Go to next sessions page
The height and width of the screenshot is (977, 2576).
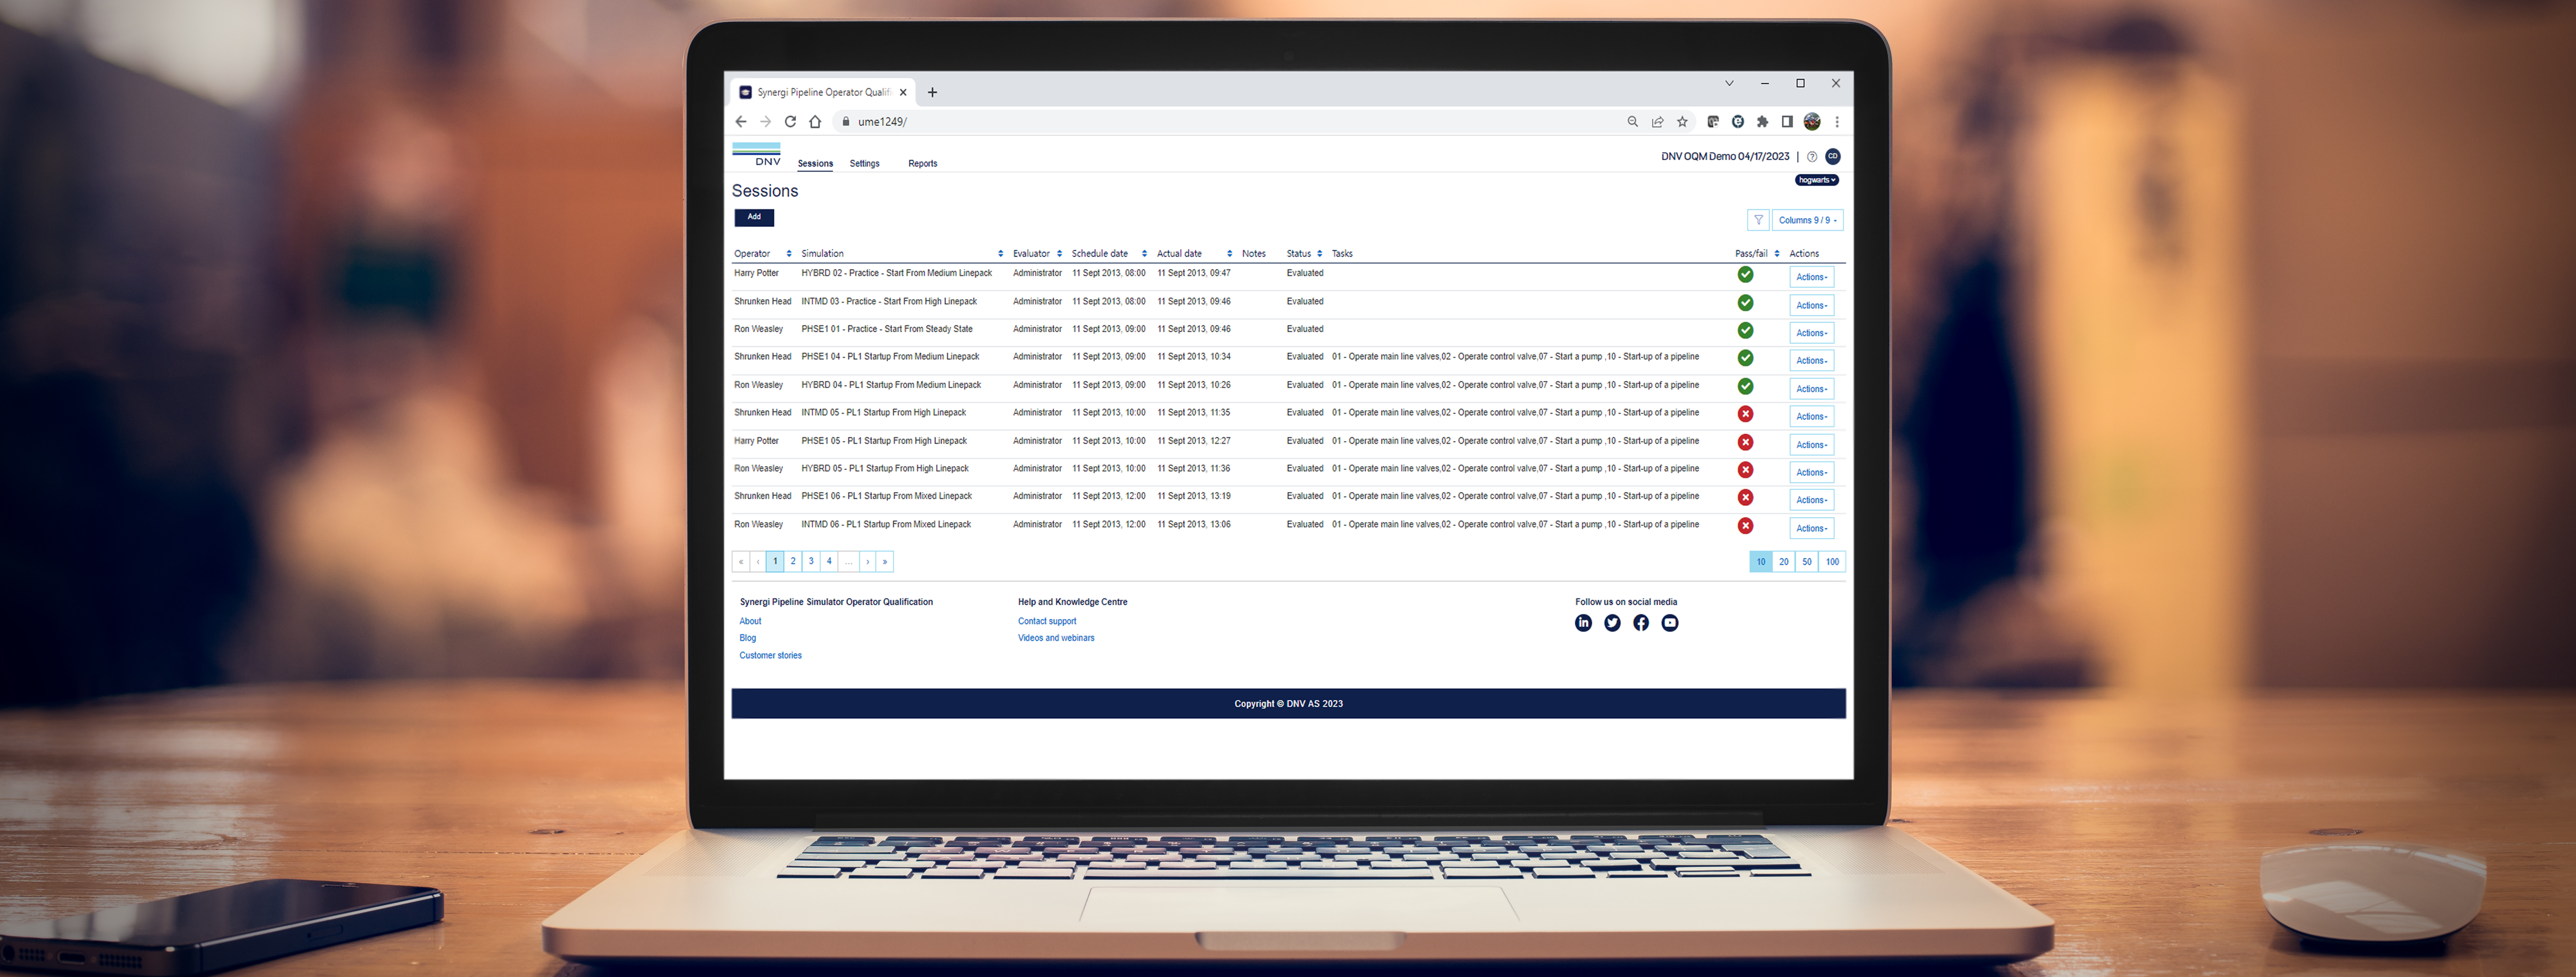[x=868, y=562]
